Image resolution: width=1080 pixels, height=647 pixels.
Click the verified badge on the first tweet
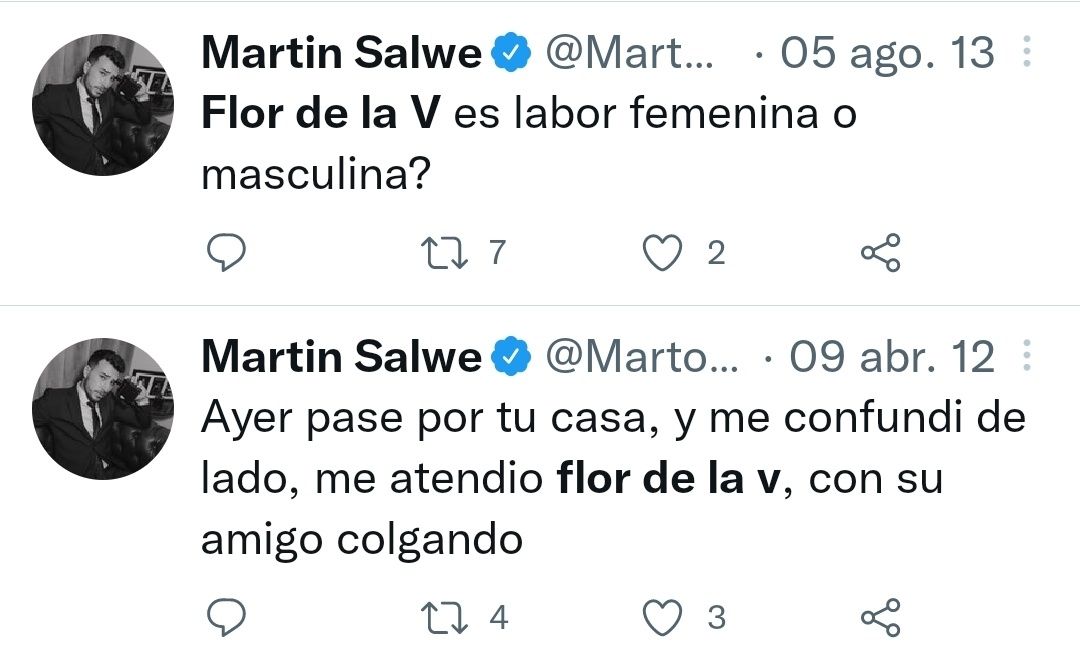[511, 54]
